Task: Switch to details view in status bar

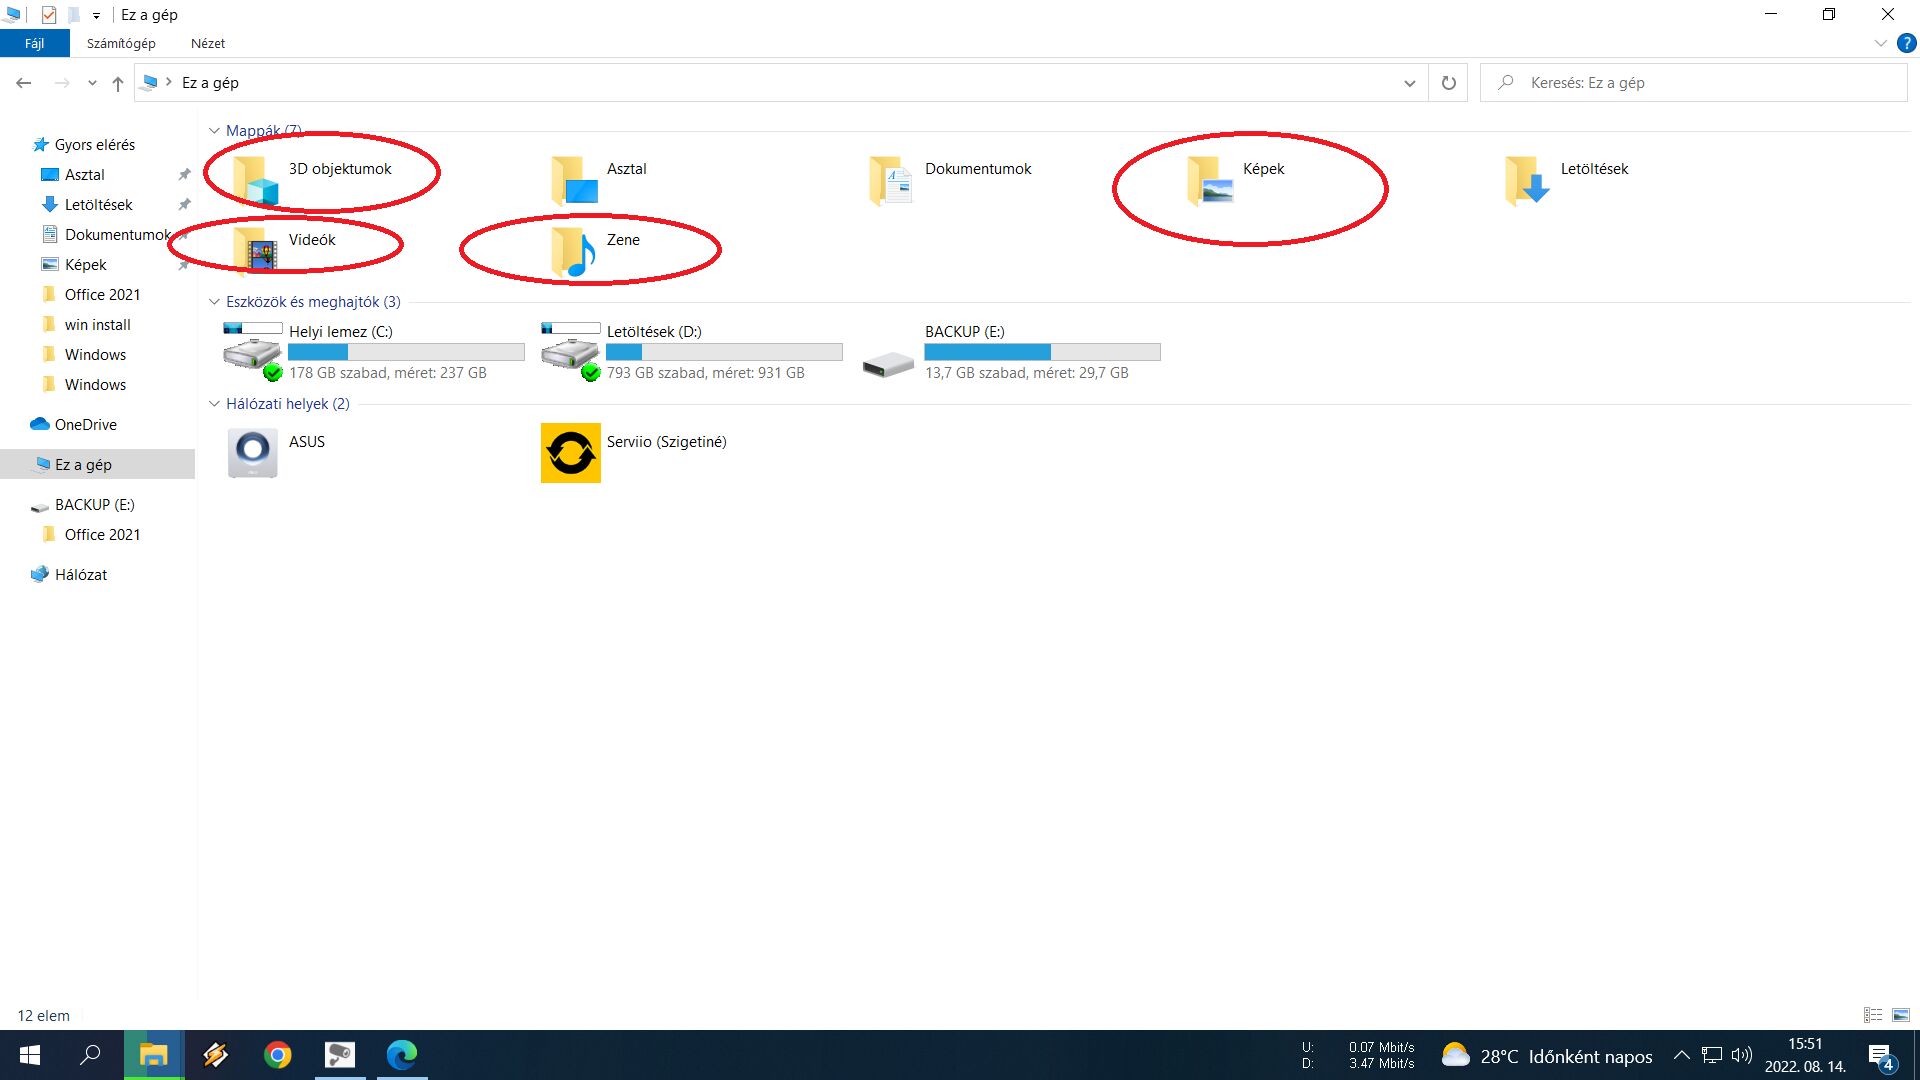Action: tap(1873, 1015)
